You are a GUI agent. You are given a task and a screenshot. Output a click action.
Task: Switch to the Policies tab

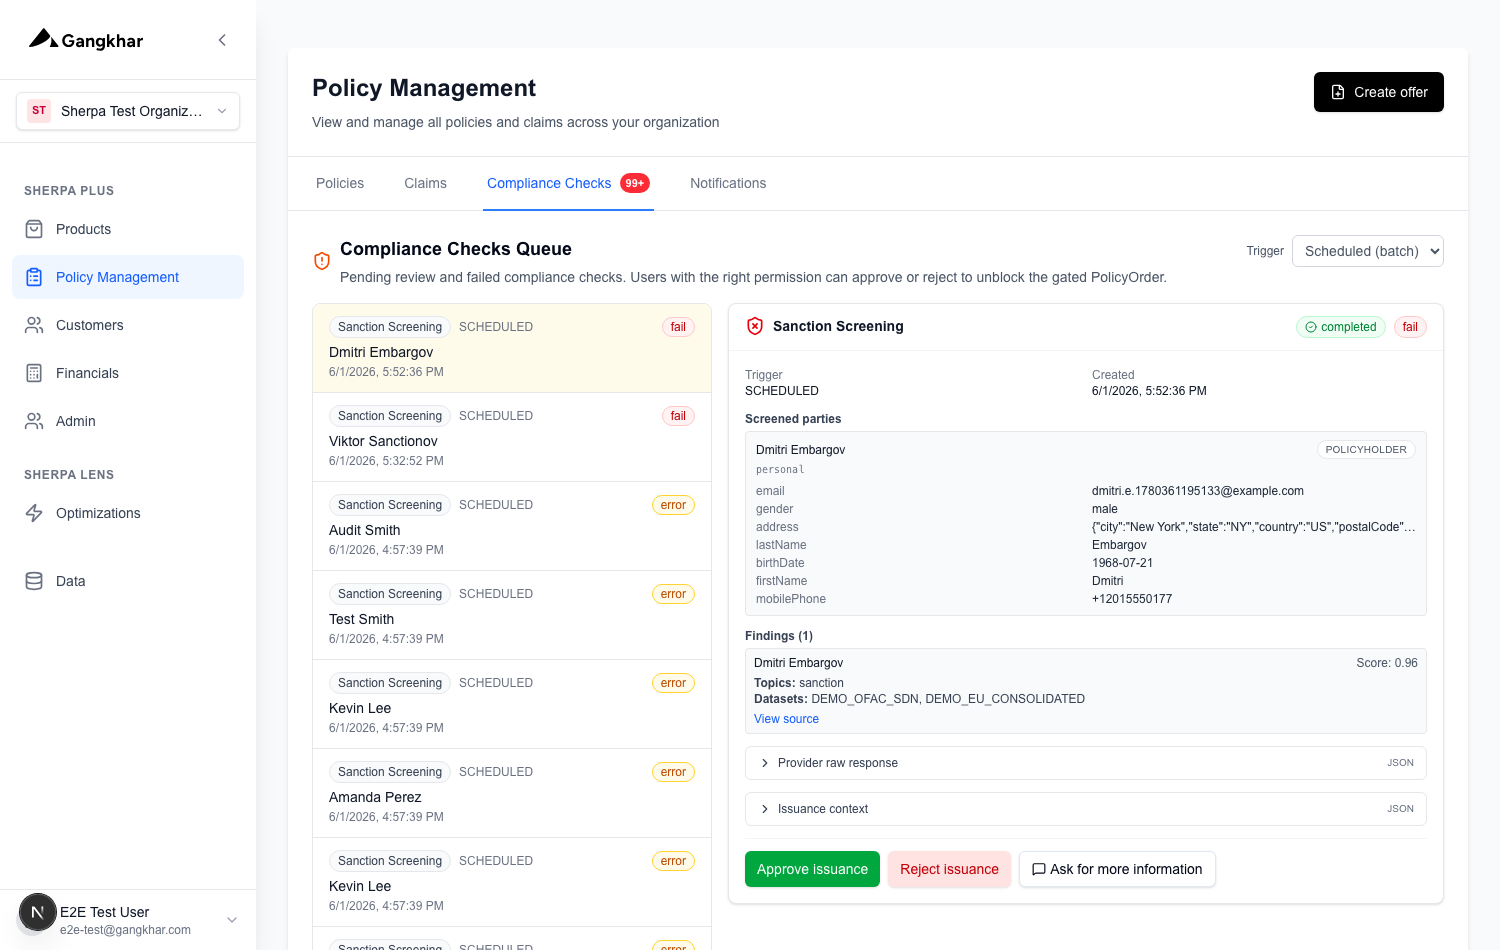[x=340, y=183]
